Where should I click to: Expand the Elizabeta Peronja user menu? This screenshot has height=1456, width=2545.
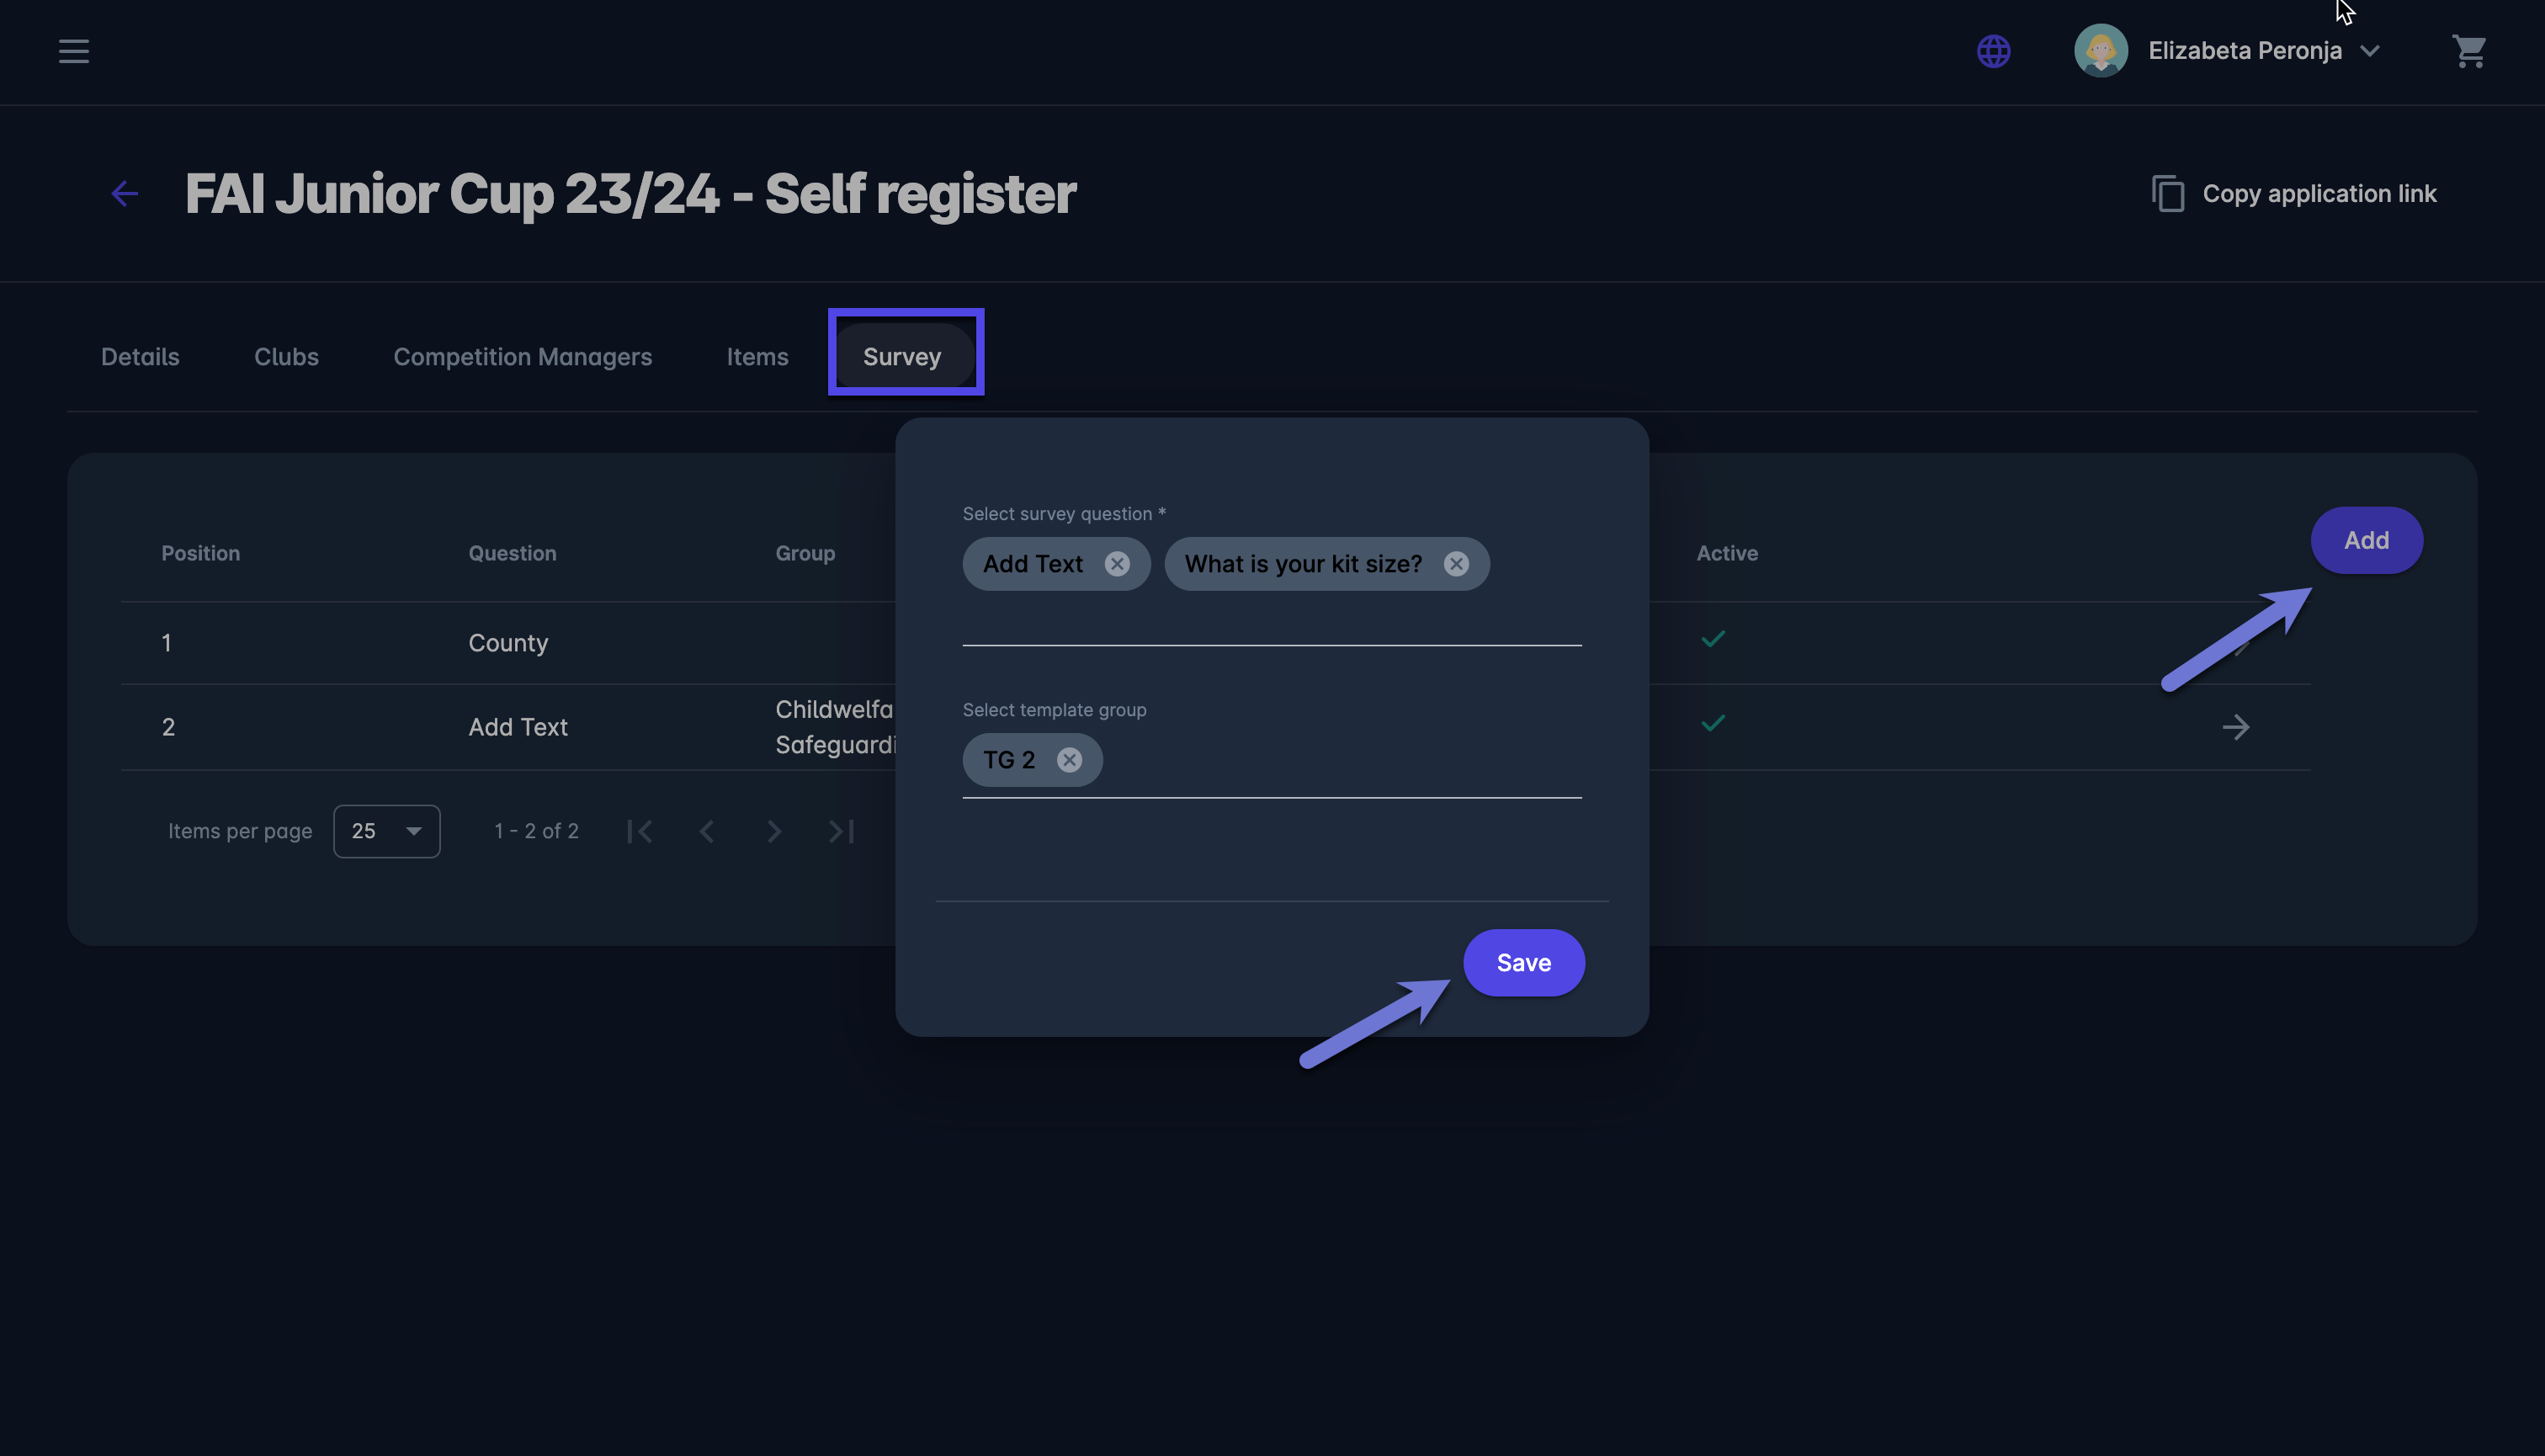click(2369, 51)
